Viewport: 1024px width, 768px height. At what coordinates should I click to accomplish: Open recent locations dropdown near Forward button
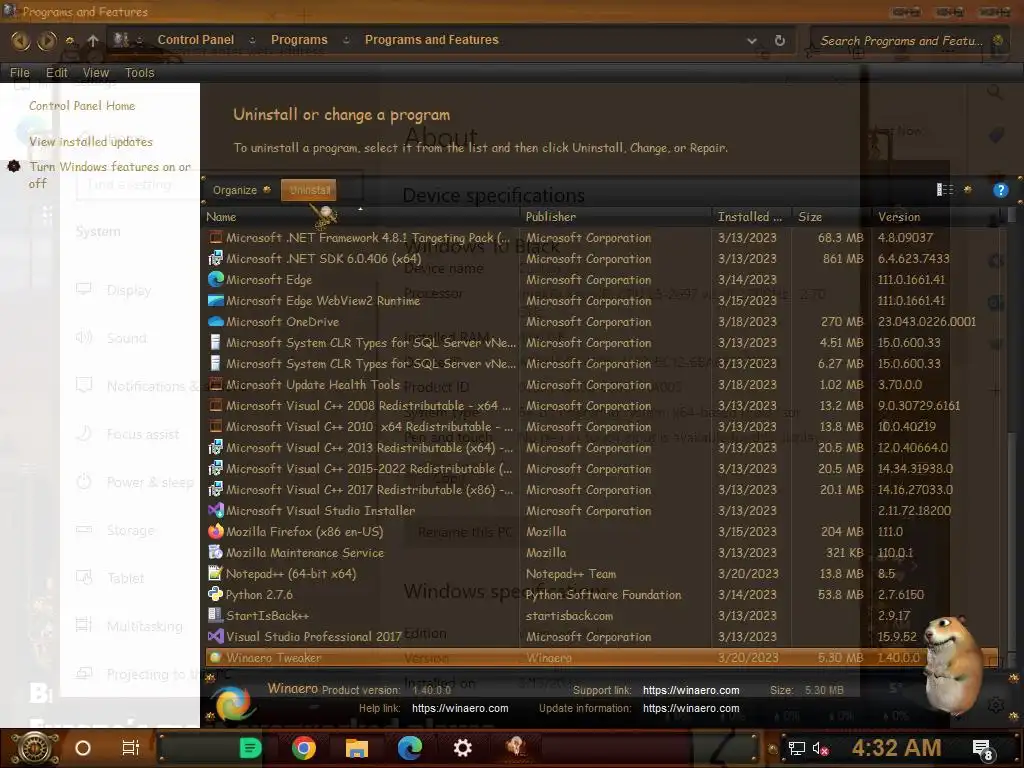(70, 40)
